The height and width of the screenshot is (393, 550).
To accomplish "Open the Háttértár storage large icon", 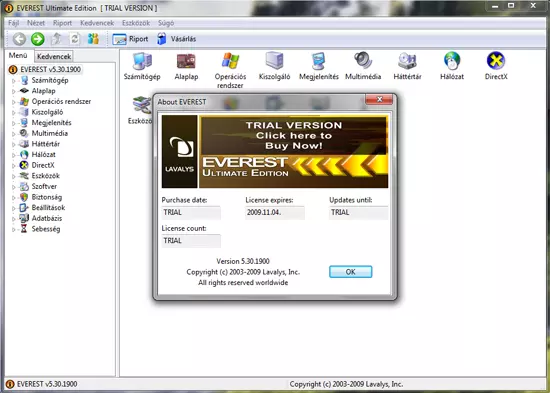I will (407, 66).
